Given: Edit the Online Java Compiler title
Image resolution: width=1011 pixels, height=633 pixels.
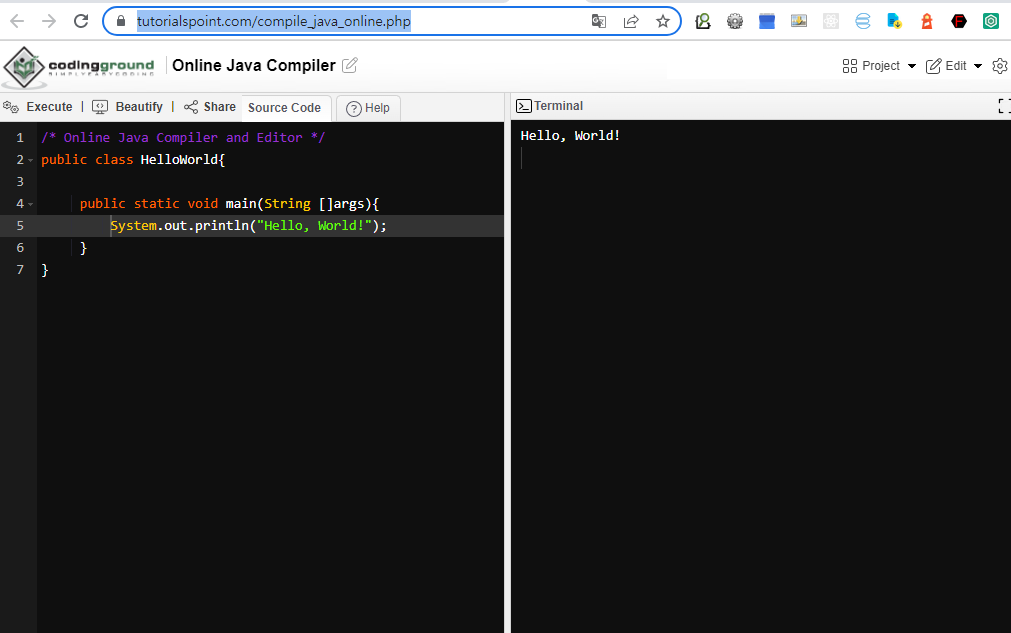Looking at the screenshot, I should point(349,65).
